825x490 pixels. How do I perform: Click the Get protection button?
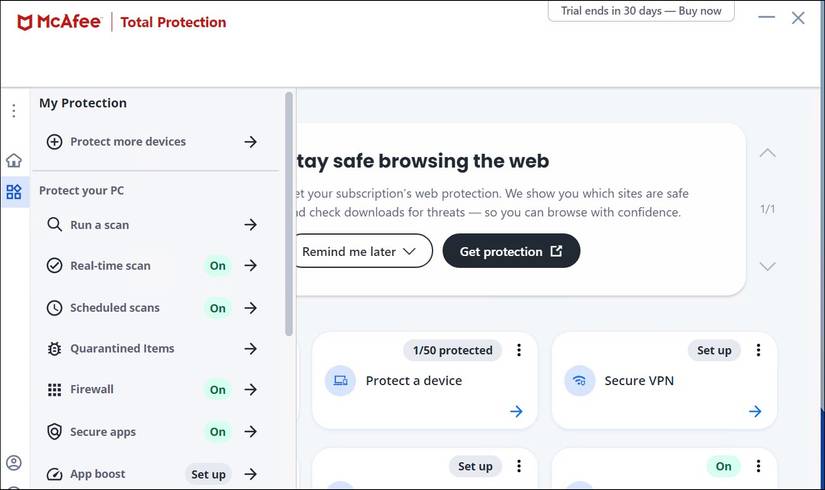coord(511,252)
